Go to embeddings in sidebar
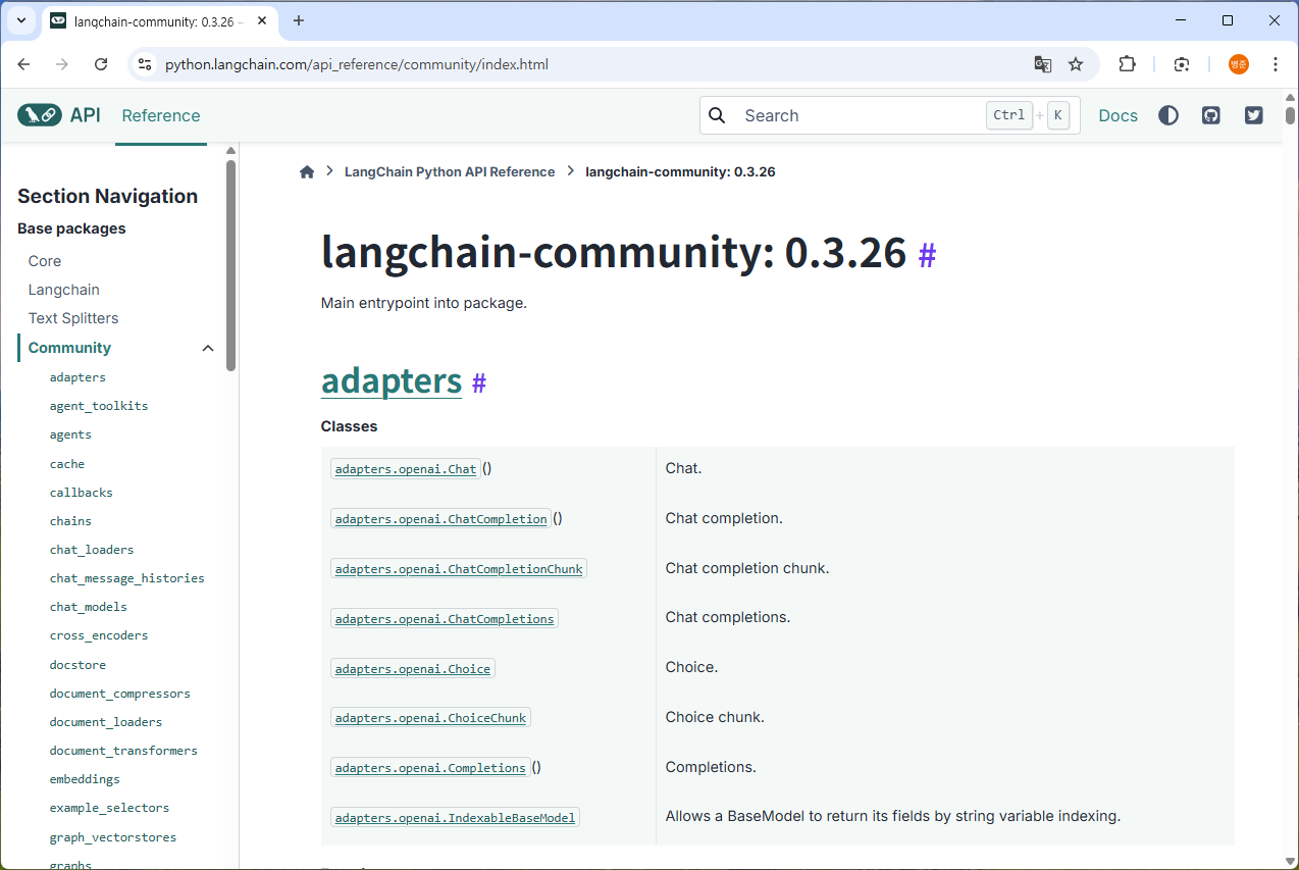 pyautogui.click(x=84, y=779)
